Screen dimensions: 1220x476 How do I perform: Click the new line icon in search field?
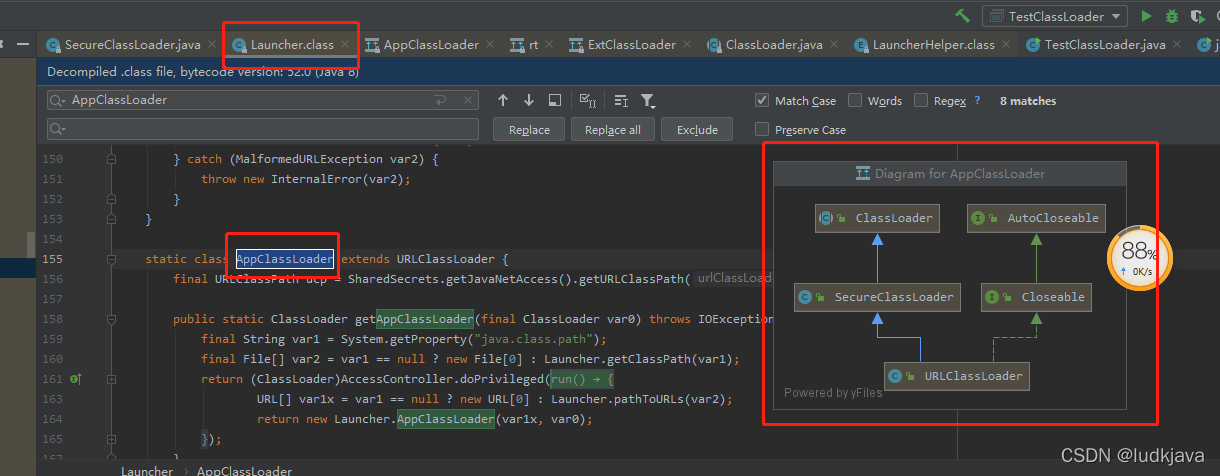click(440, 101)
